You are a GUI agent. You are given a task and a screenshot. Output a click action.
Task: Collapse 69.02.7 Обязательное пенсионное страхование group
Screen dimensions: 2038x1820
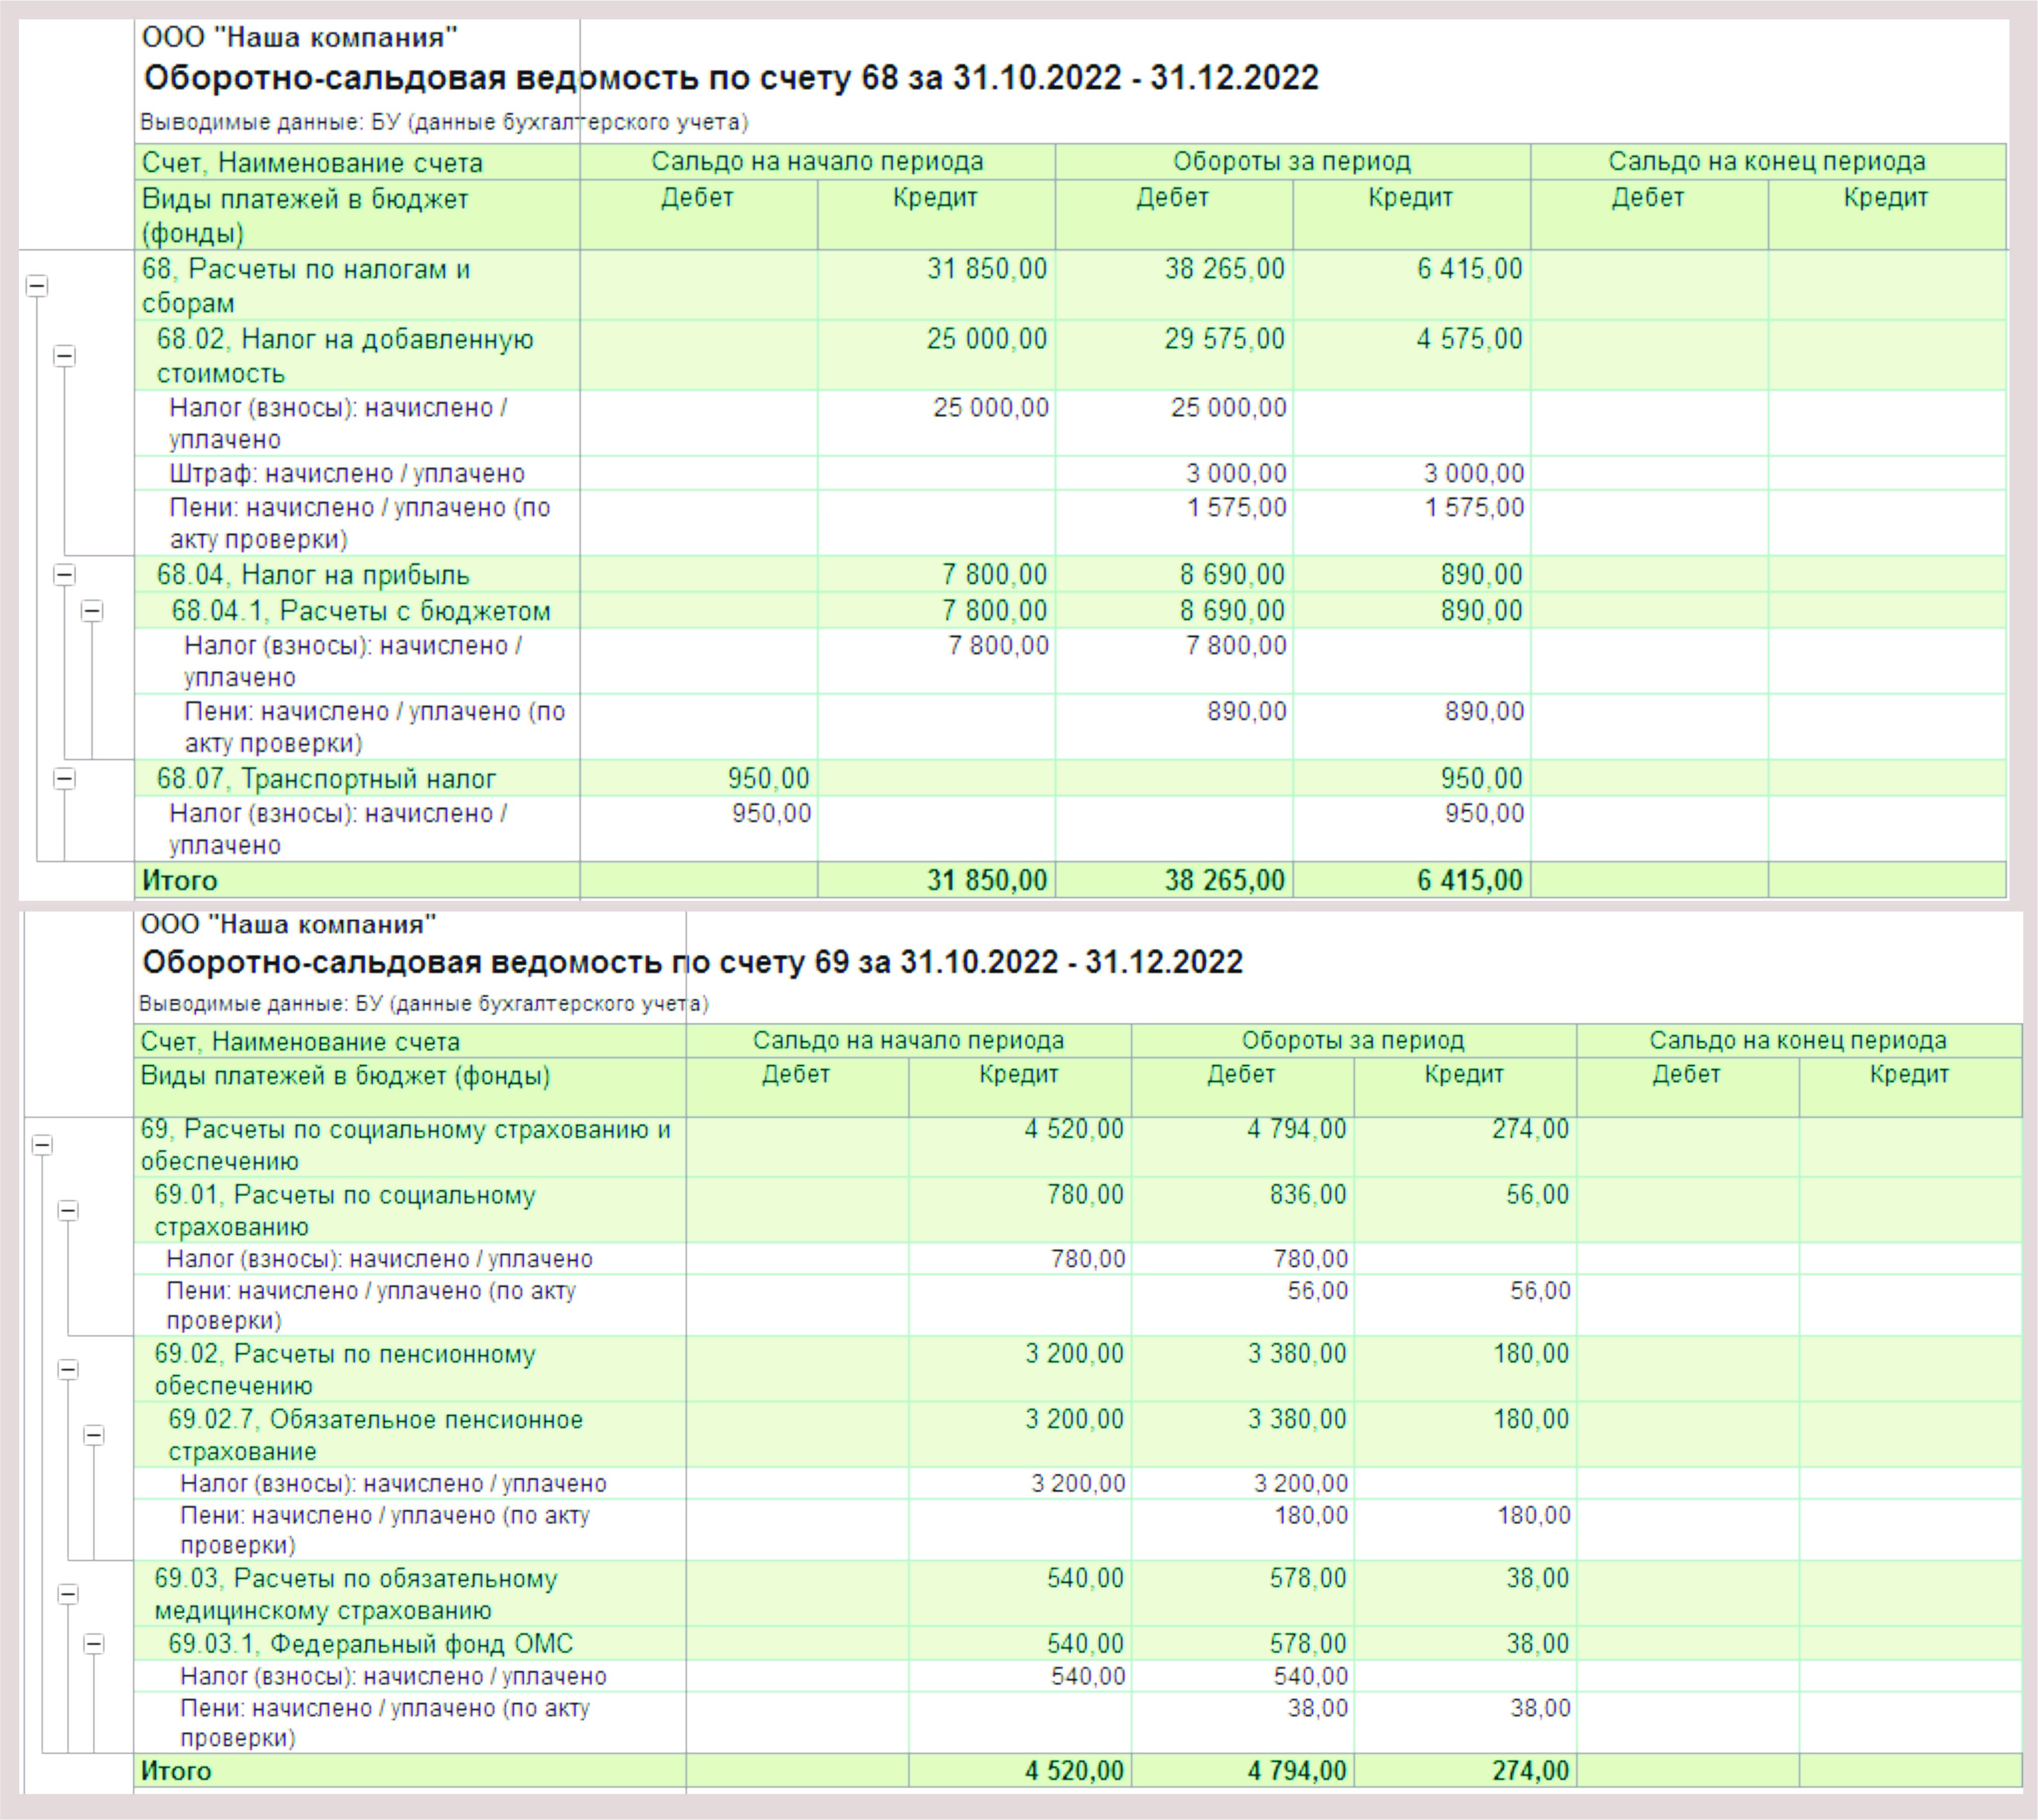tap(94, 1436)
